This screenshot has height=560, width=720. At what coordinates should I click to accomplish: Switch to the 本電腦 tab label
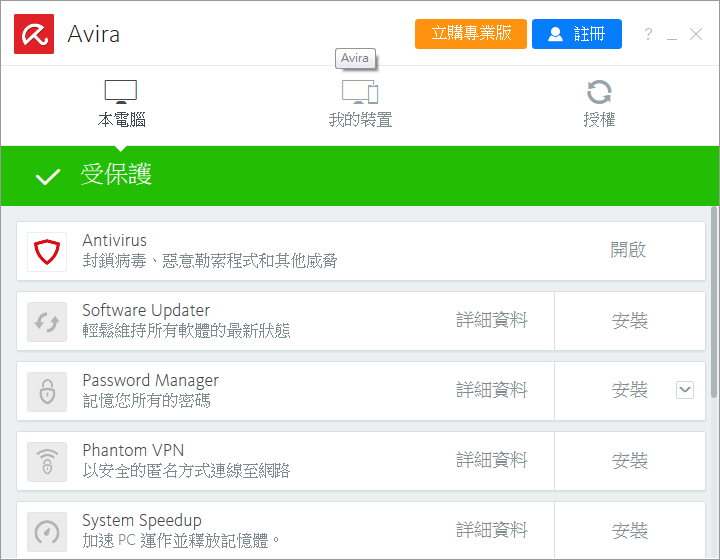coord(121,119)
